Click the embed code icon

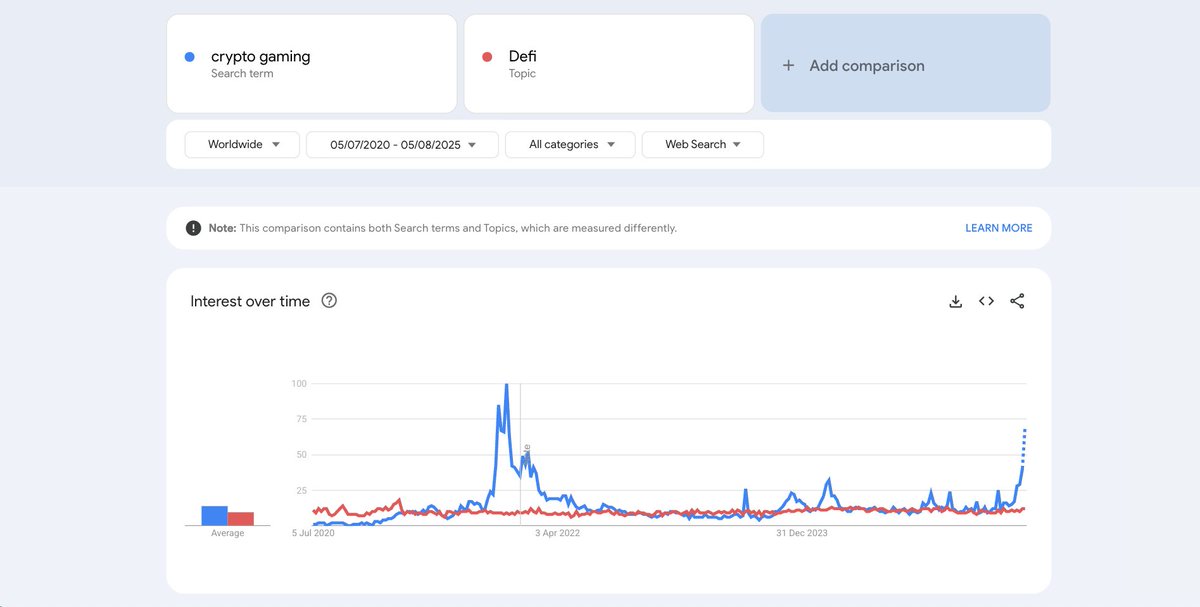[x=986, y=301]
